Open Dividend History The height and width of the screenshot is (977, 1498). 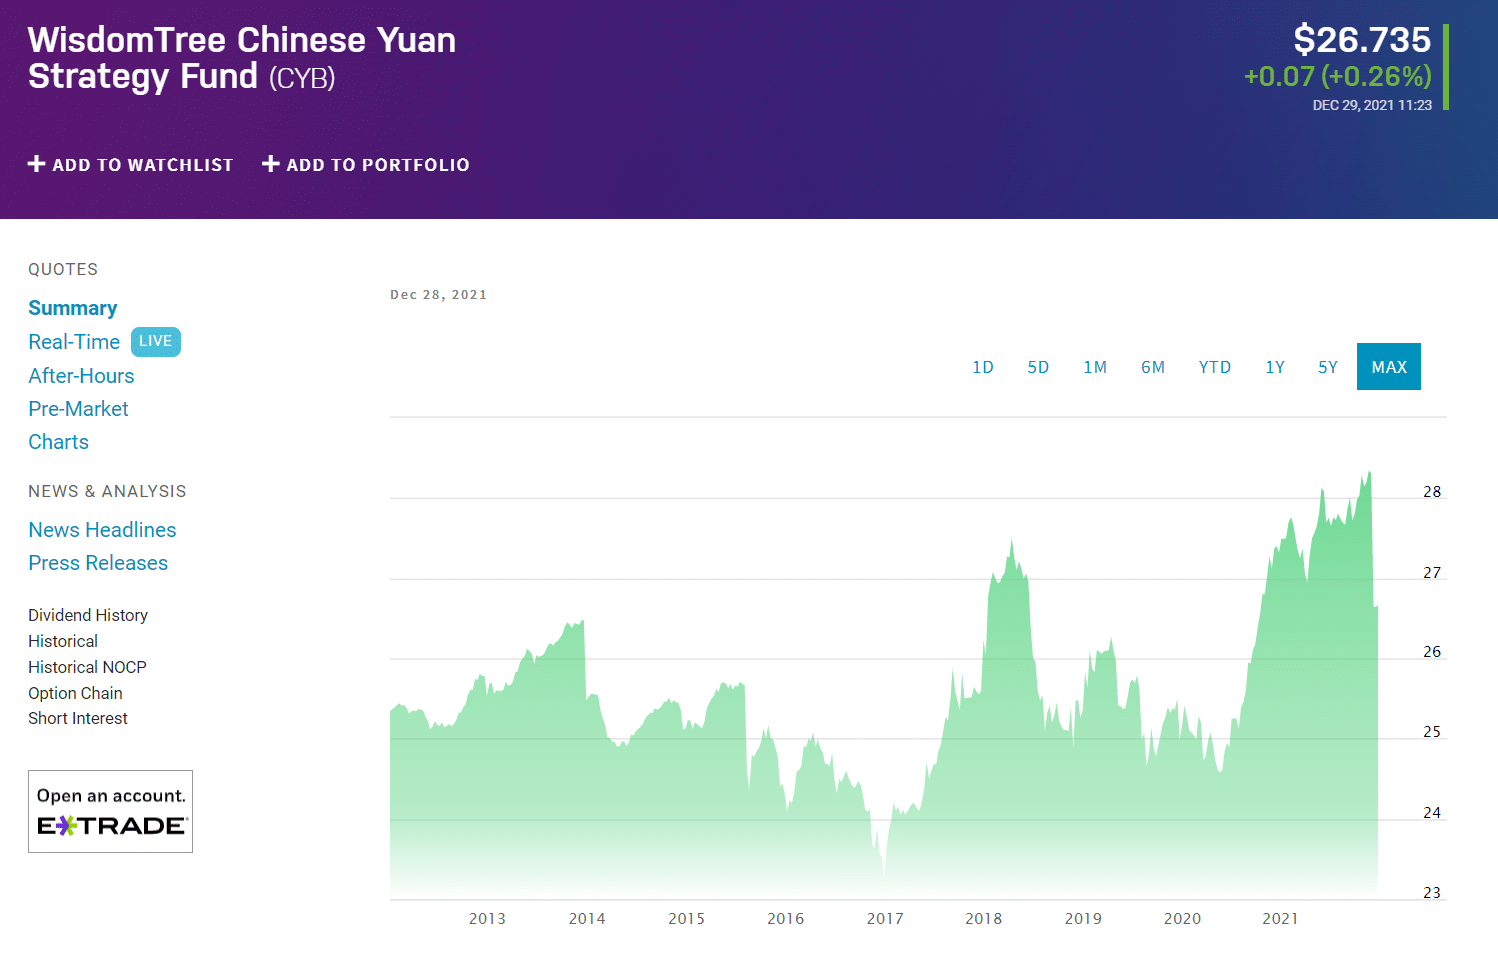(x=88, y=615)
